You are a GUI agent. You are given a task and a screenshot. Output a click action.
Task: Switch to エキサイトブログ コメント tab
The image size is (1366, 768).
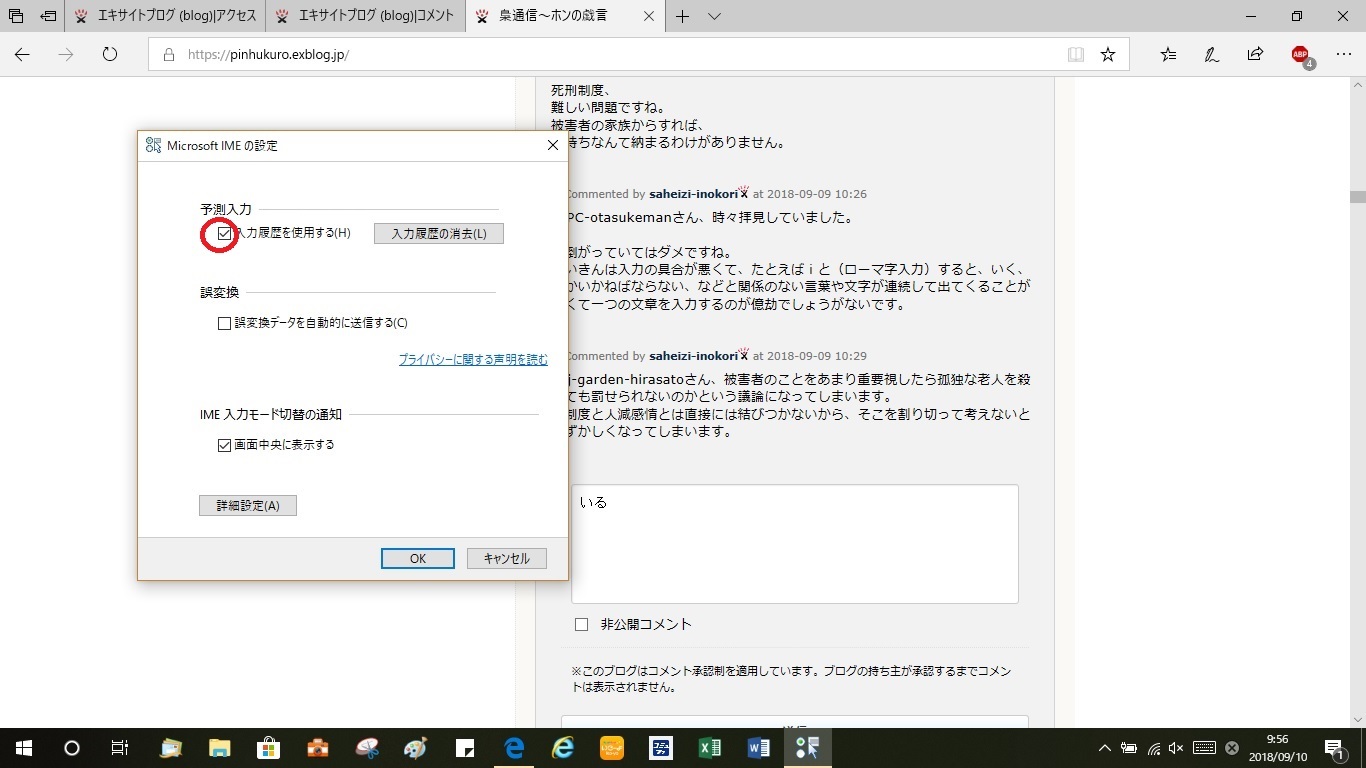(365, 16)
